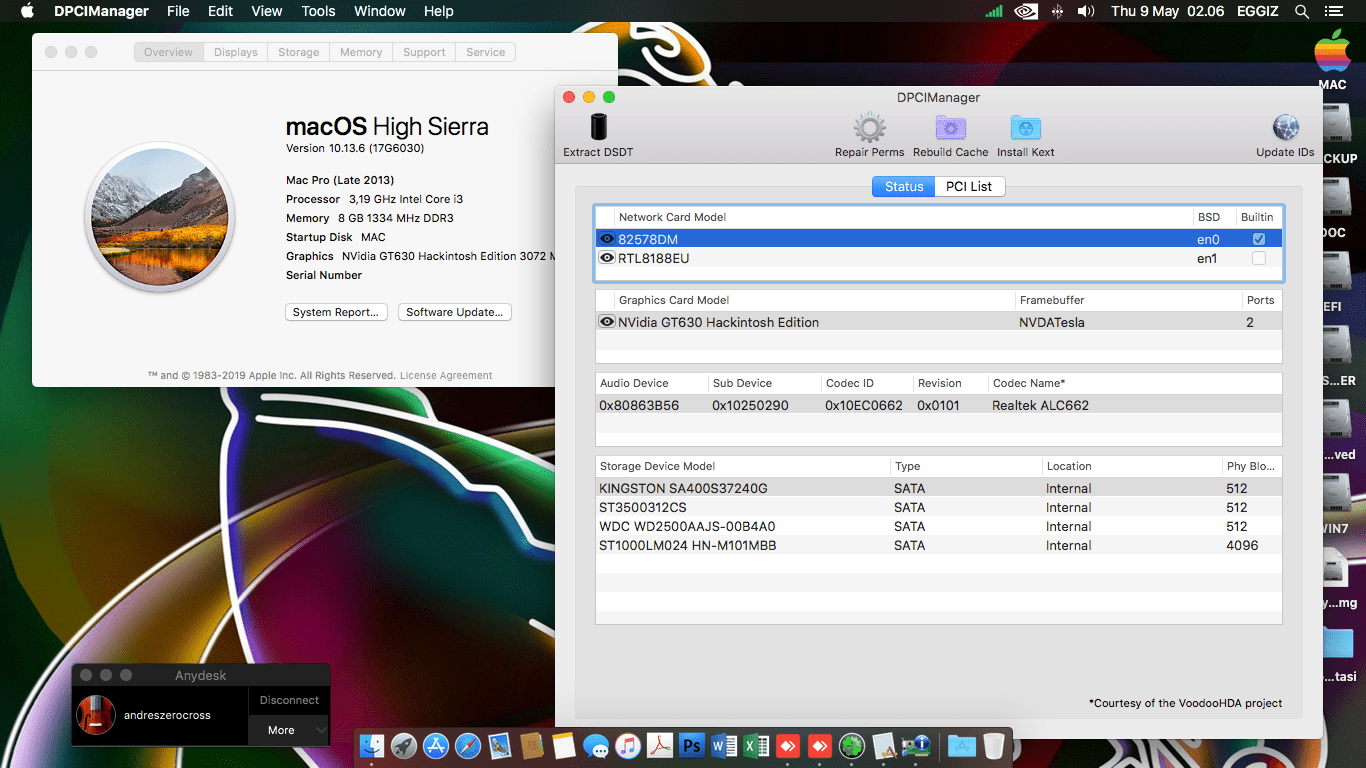This screenshot has height=768, width=1366.
Task: Open Service tab in About This Mac
Action: [x=486, y=52]
